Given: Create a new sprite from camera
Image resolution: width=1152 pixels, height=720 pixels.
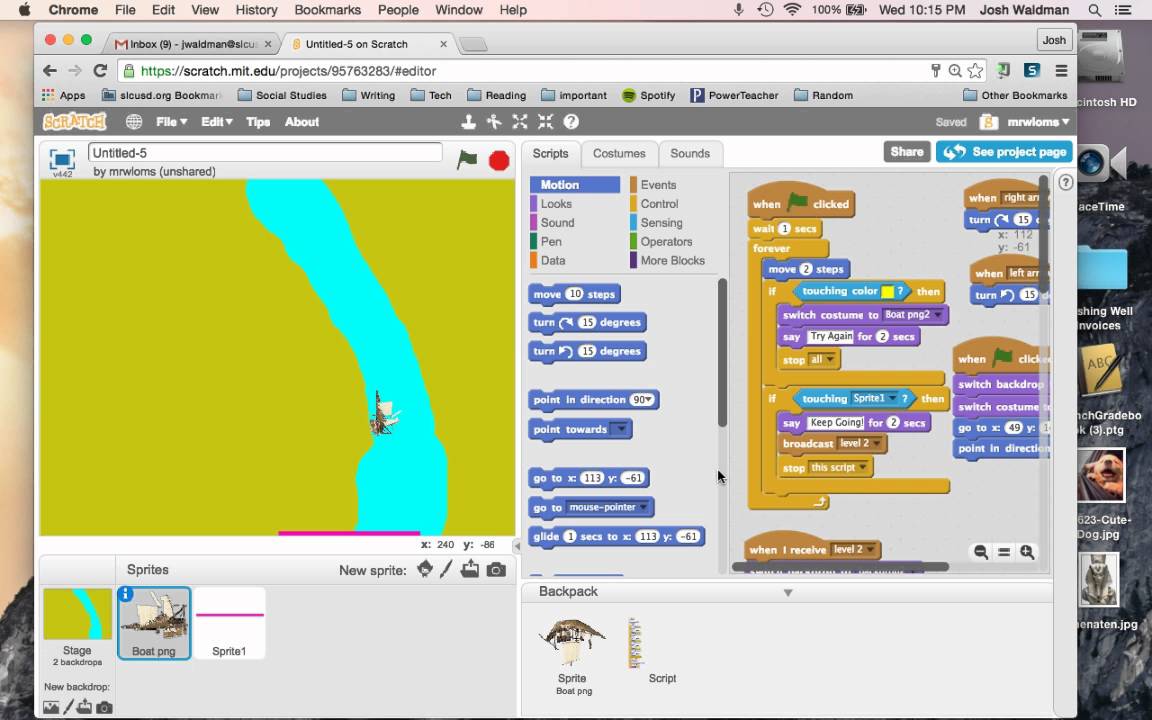Looking at the screenshot, I should pos(496,569).
